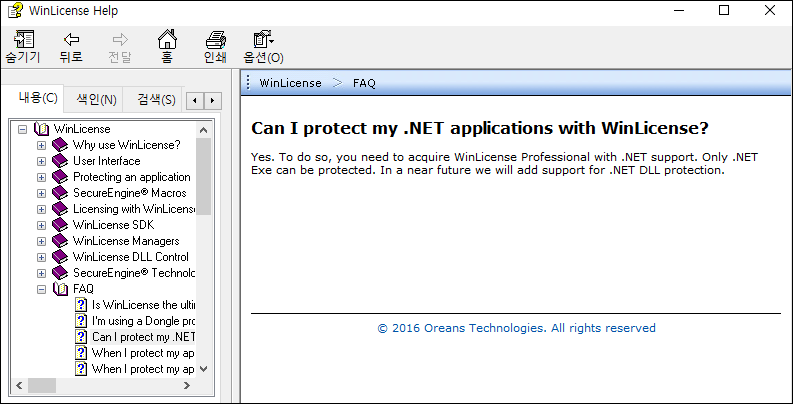Click question page icon for I'm using a Dongle
Image resolution: width=793 pixels, height=404 pixels.
pos(81,321)
